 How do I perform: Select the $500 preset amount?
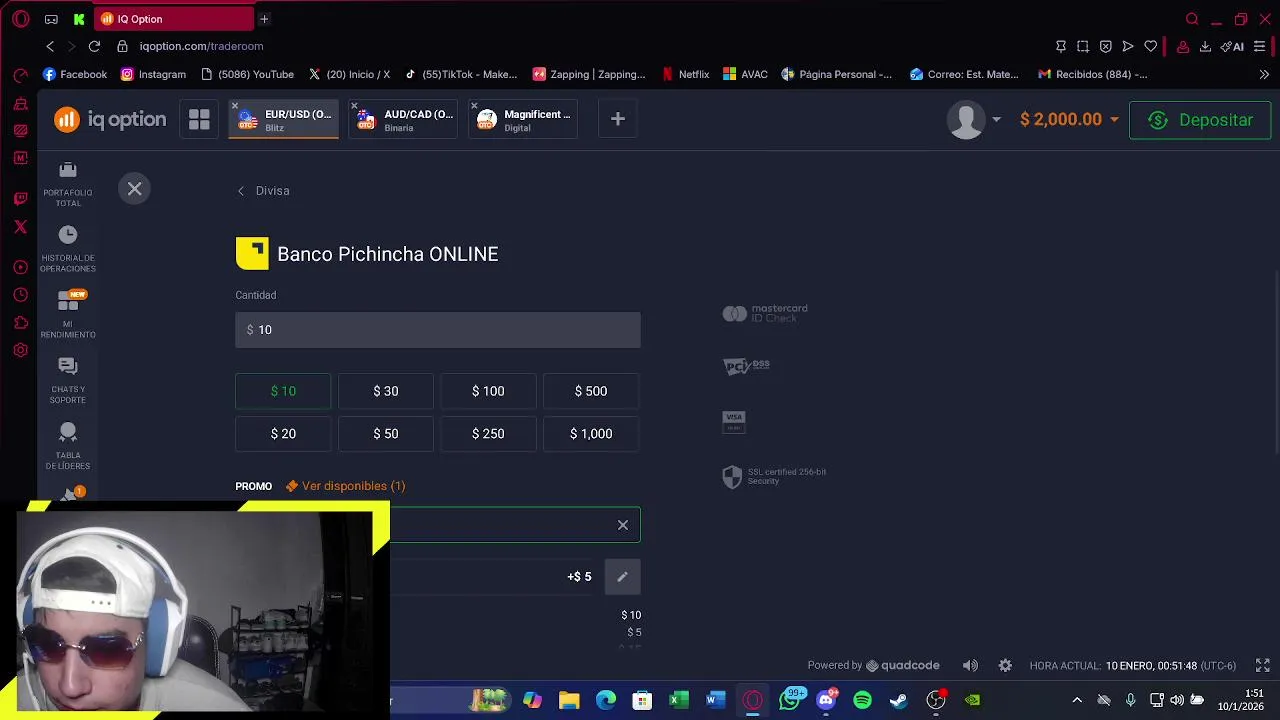click(x=591, y=391)
